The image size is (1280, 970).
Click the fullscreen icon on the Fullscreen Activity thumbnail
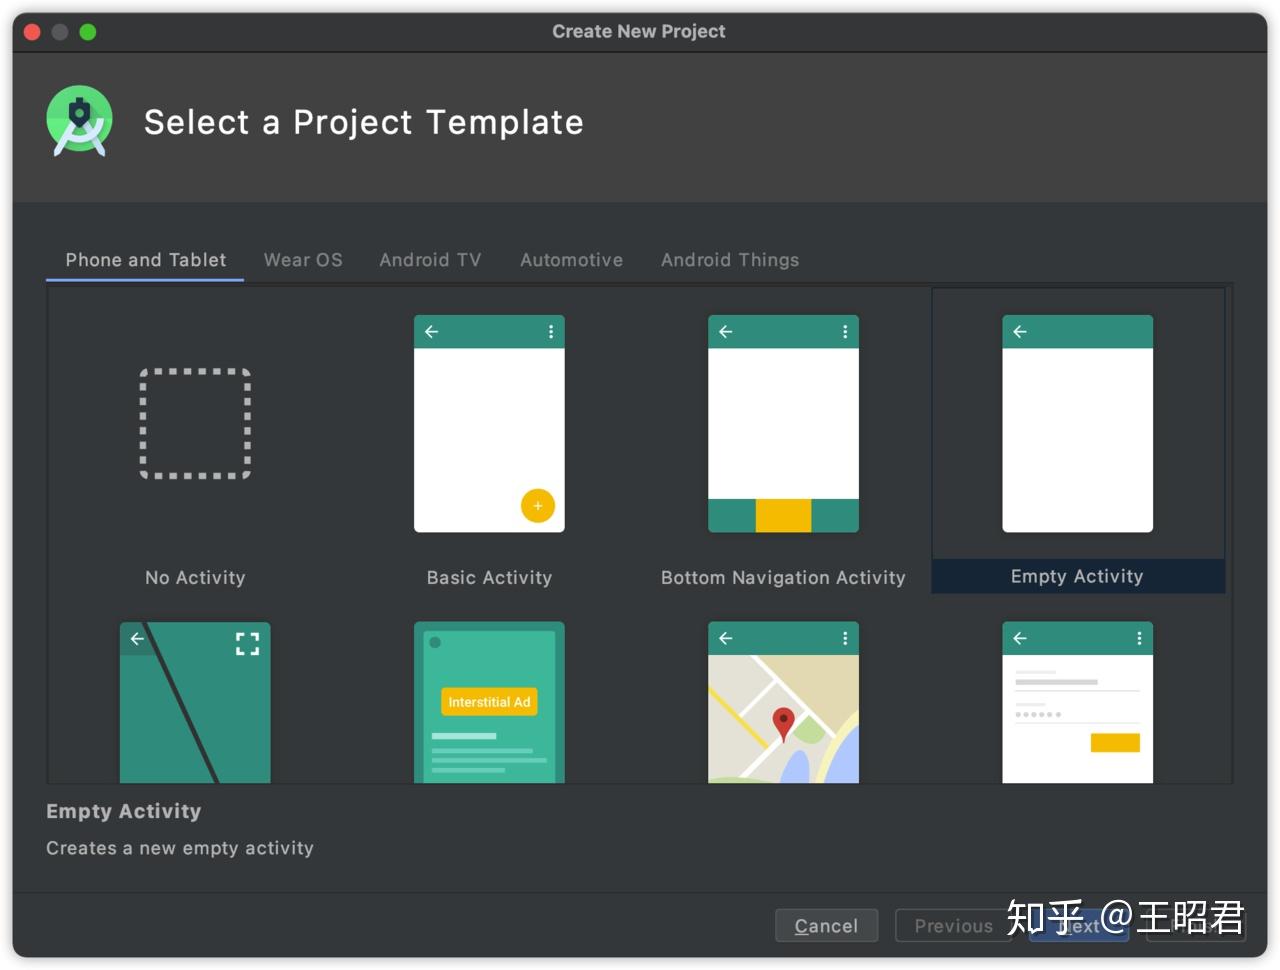pyautogui.click(x=247, y=643)
